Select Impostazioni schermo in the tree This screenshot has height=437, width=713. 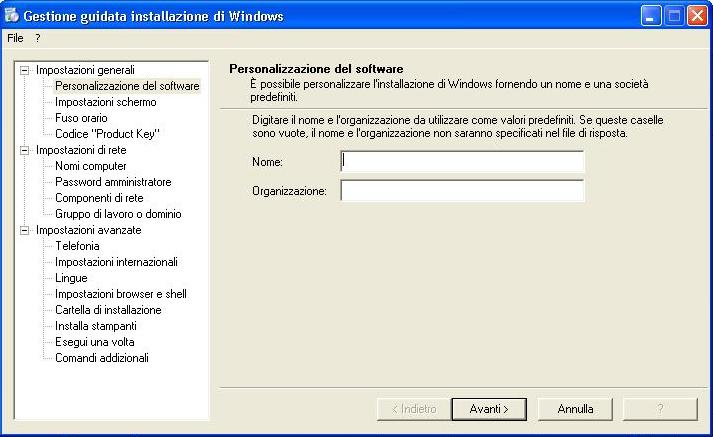coord(105,102)
